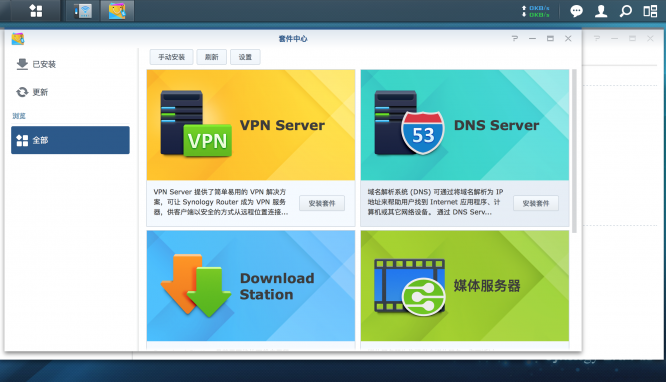Check the network speed indicator
666x382 pixels.
click(x=536, y=11)
